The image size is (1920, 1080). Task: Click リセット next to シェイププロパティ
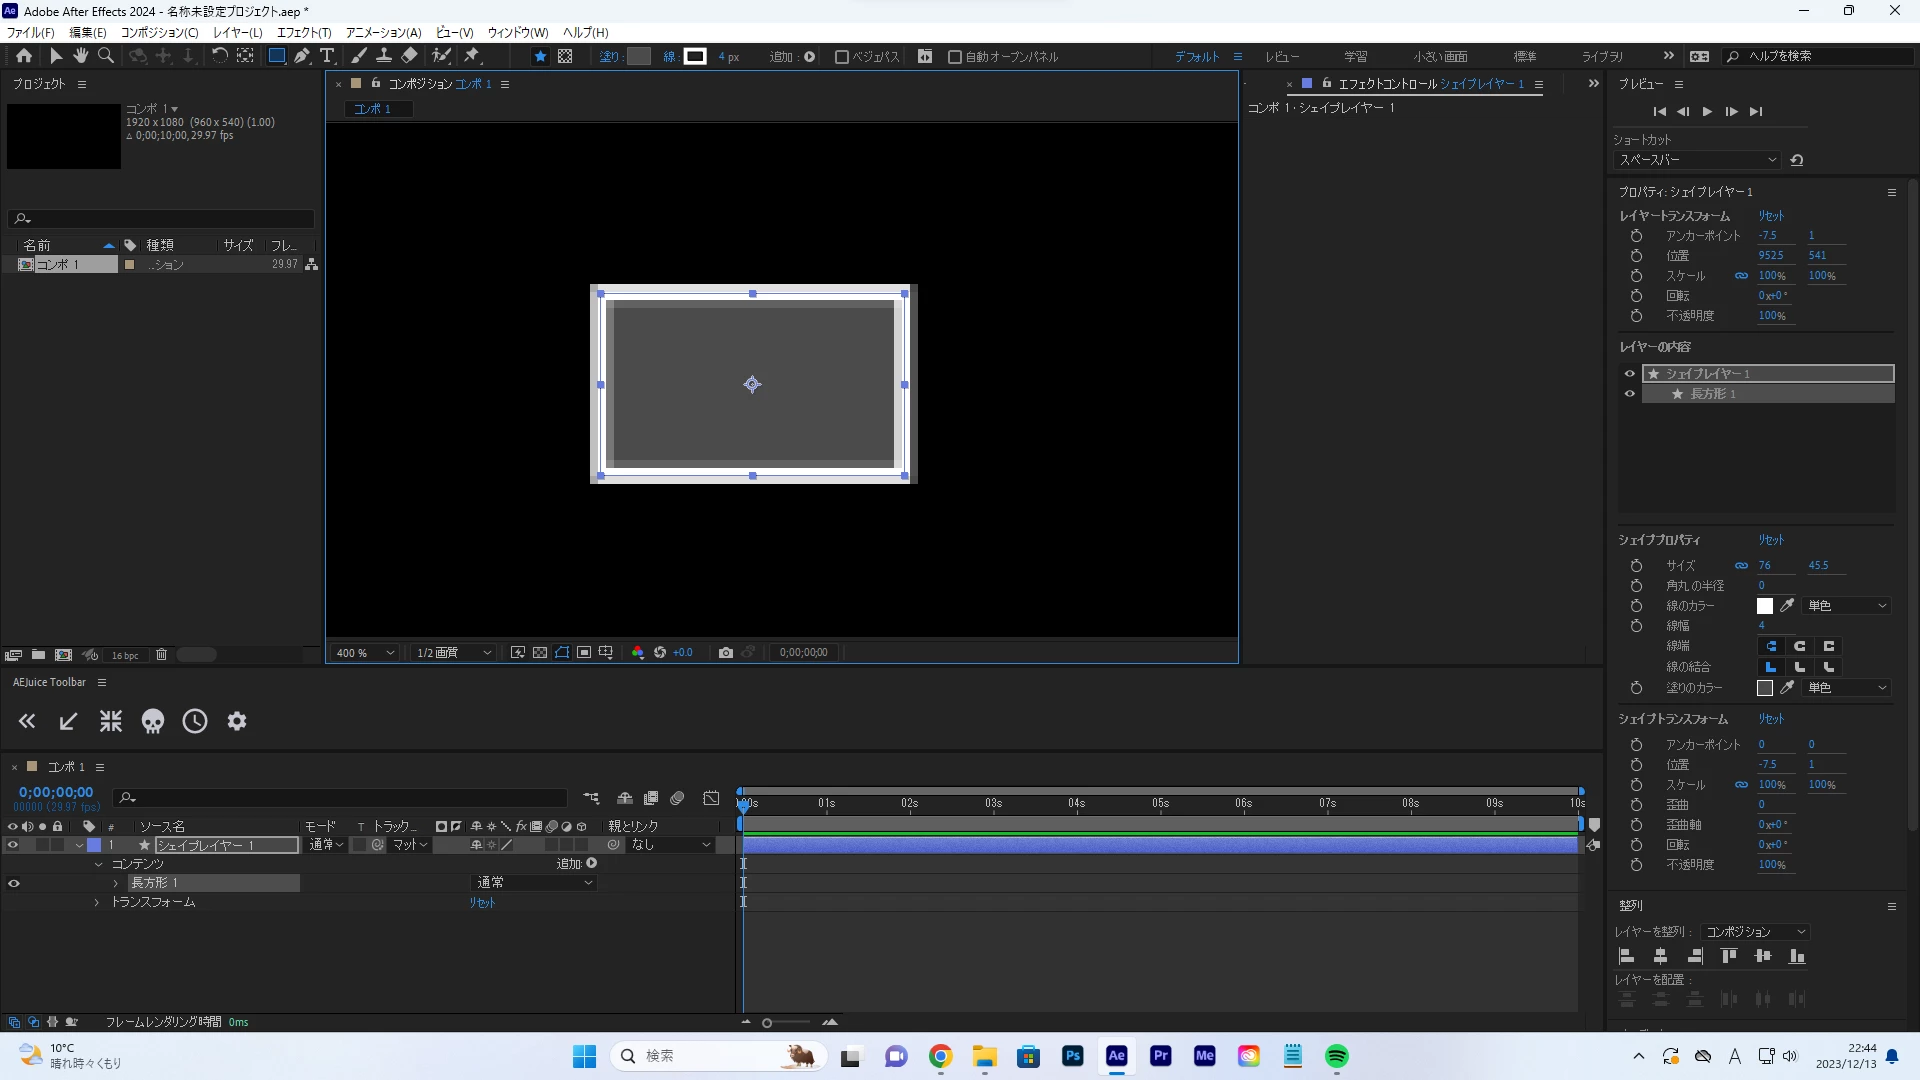[x=1771, y=540]
